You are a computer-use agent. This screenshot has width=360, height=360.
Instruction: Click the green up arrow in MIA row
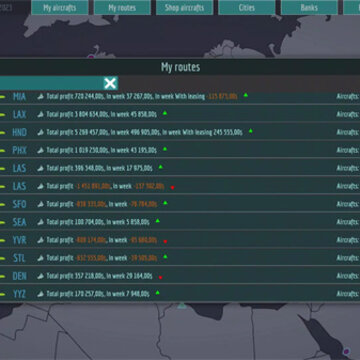tap(246, 95)
